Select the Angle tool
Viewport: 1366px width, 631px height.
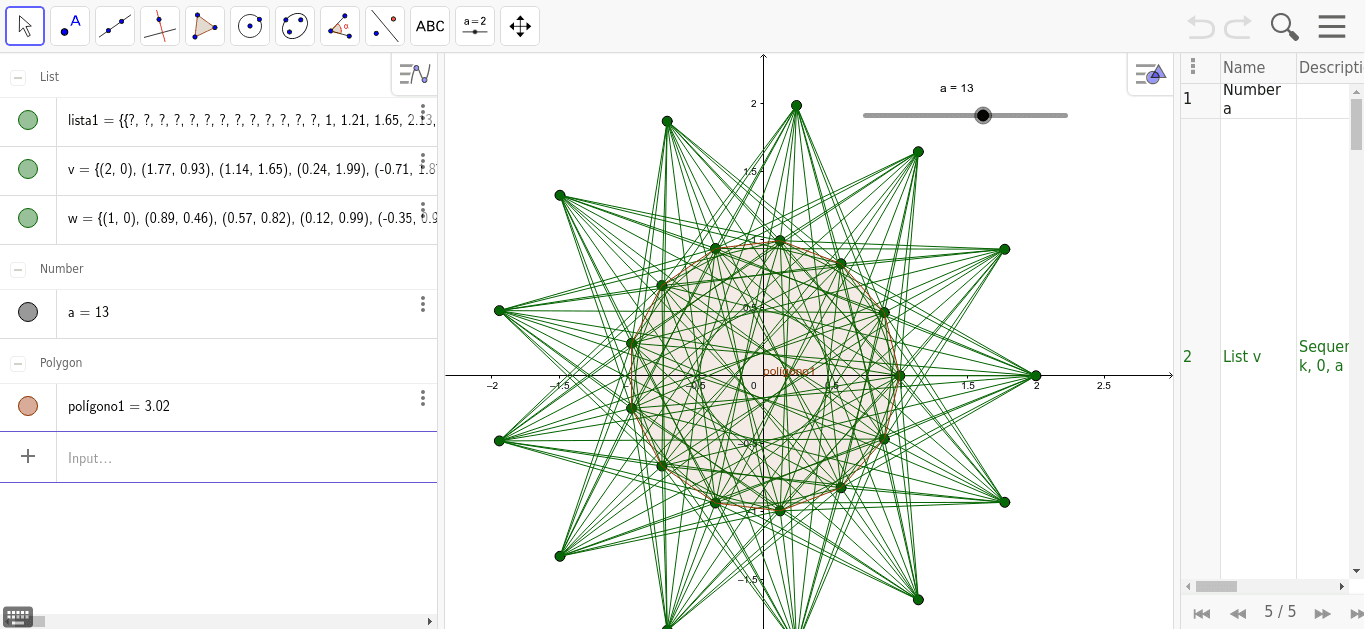pyautogui.click(x=340, y=26)
